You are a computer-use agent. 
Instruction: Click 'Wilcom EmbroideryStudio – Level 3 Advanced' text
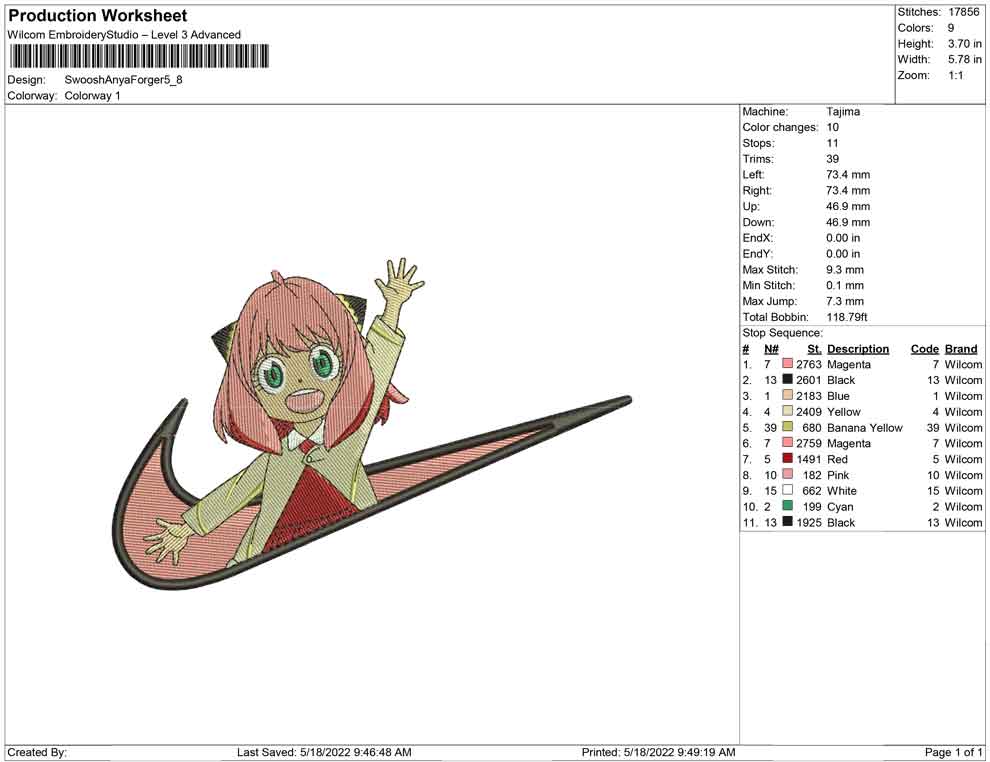(x=124, y=35)
